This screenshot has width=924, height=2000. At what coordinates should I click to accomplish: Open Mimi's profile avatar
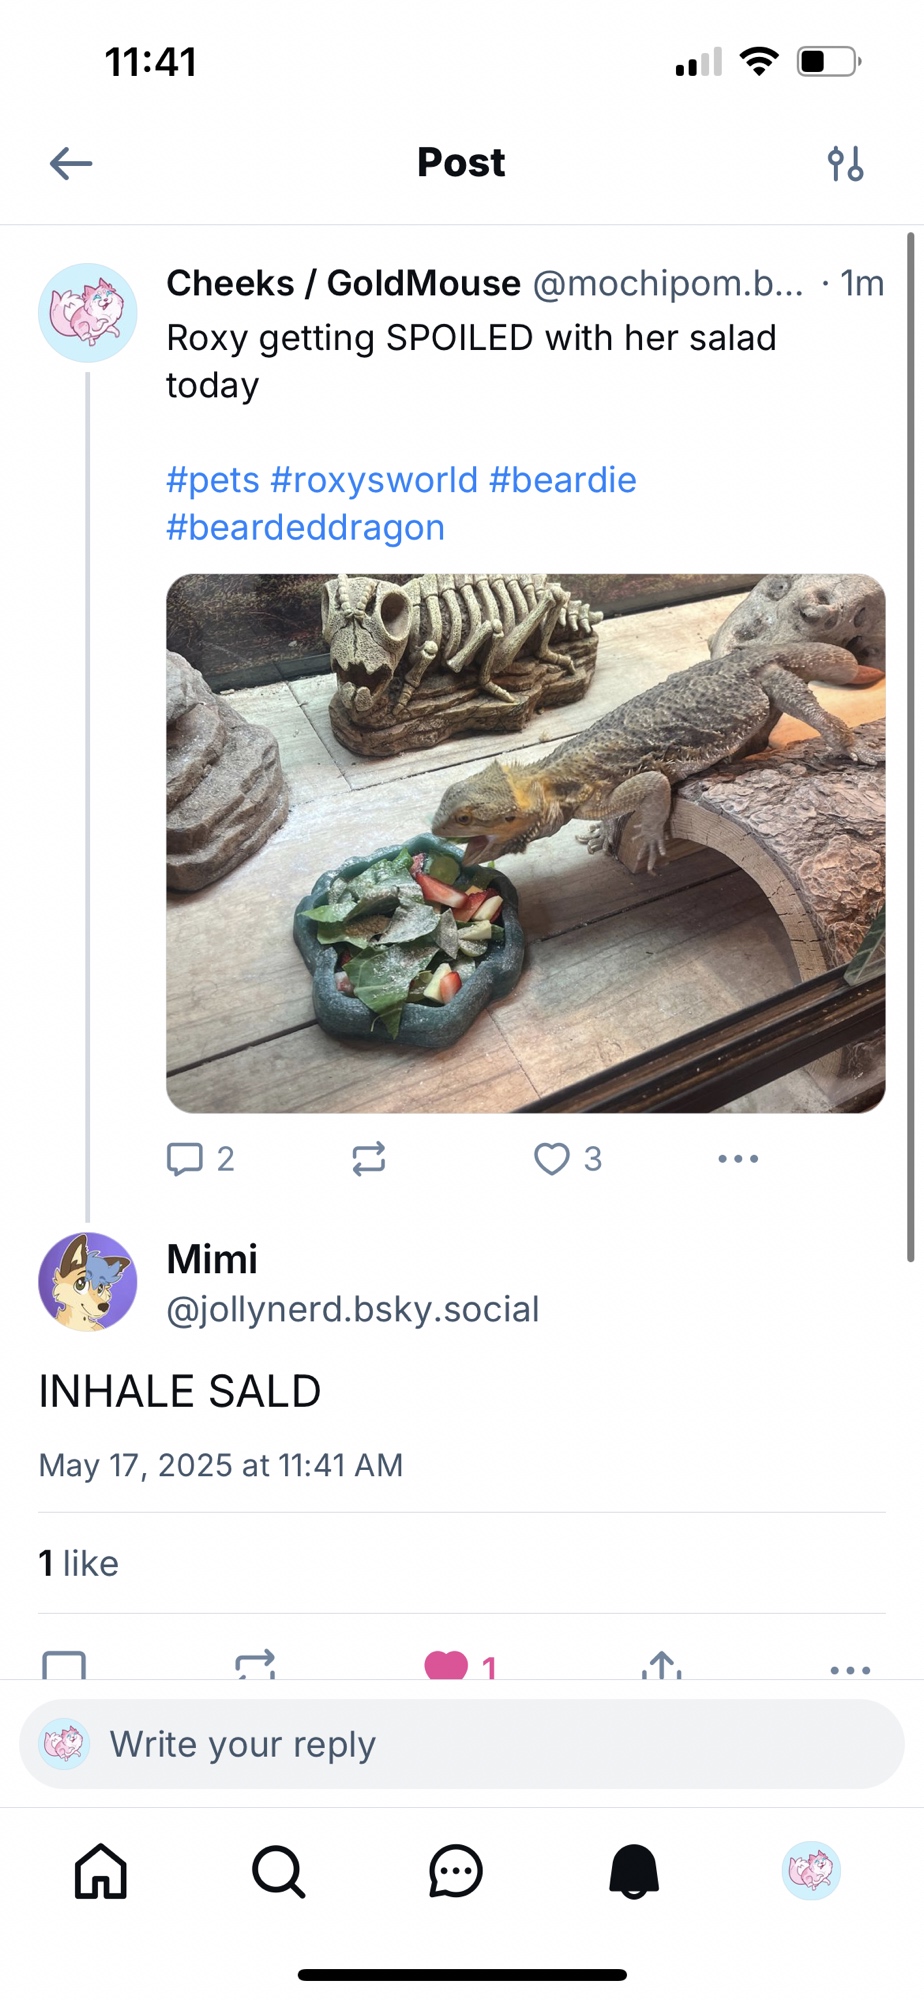pyautogui.click(x=88, y=1281)
